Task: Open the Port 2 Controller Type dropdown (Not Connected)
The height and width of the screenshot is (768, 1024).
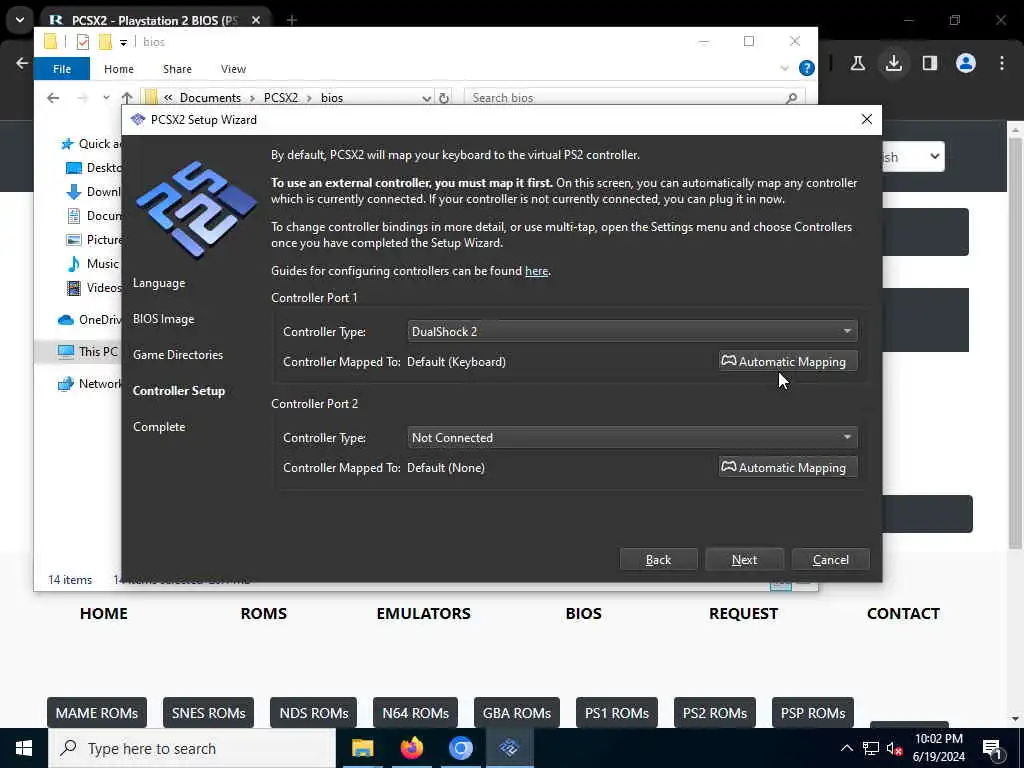Action: pos(632,438)
